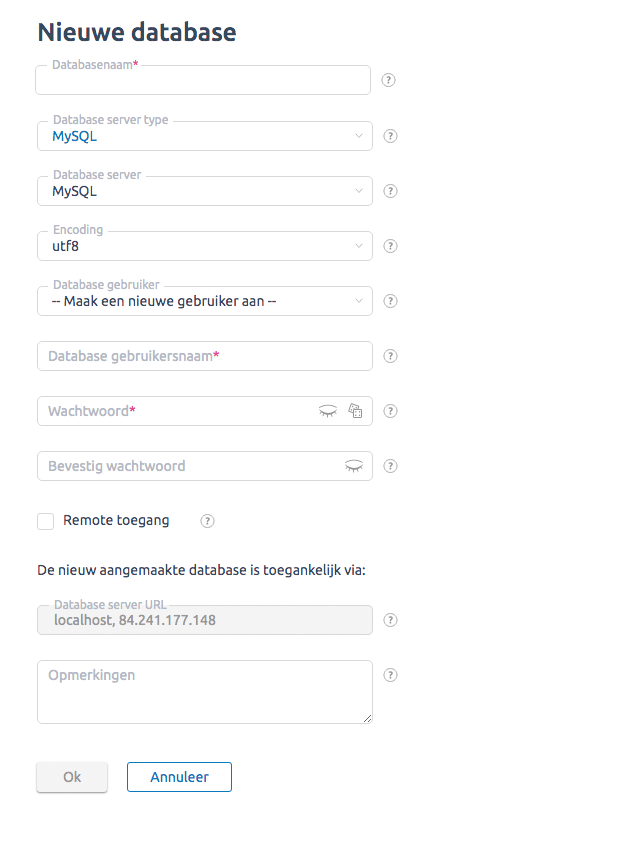Generate random password with dice icon

pos(355,411)
